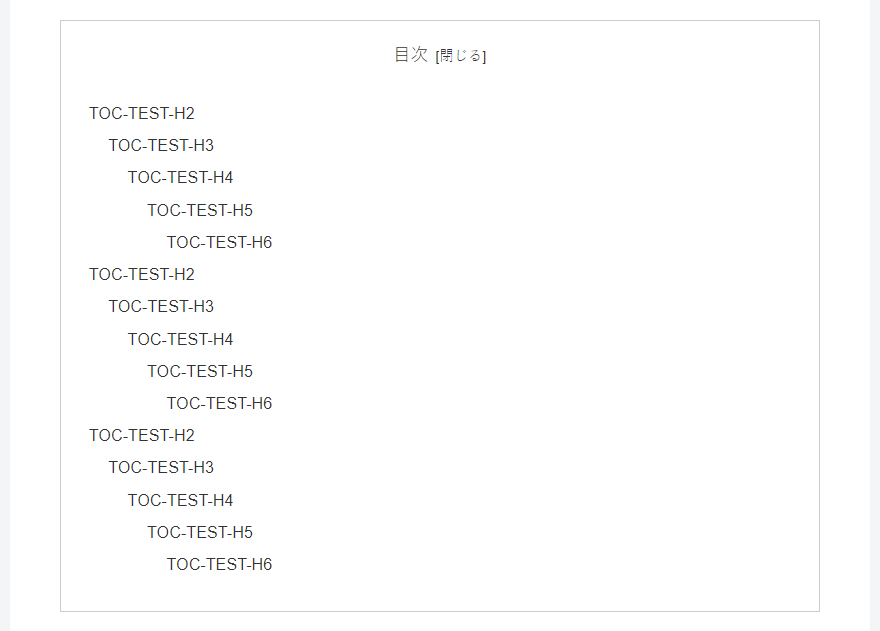The width and height of the screenshot is (880, 631).
Task: Click the opening bracket before 閉じる
Action: coord(437,56)
